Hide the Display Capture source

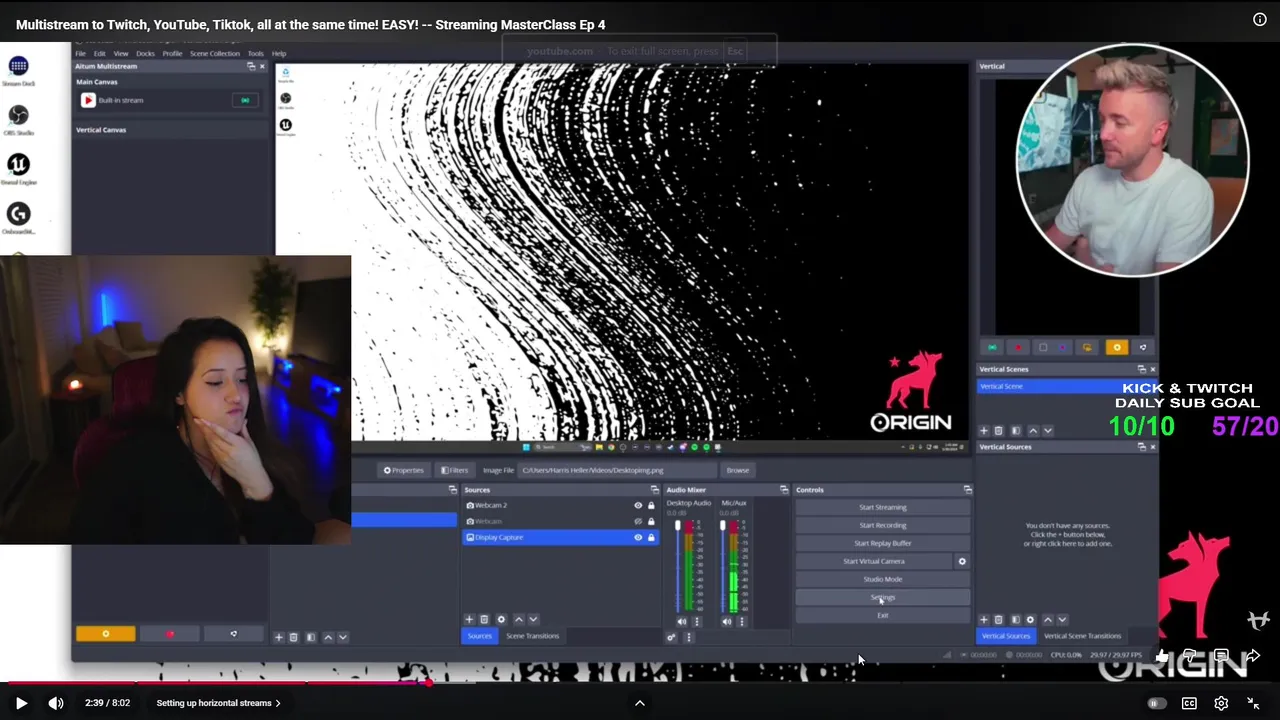click(638, 537)
